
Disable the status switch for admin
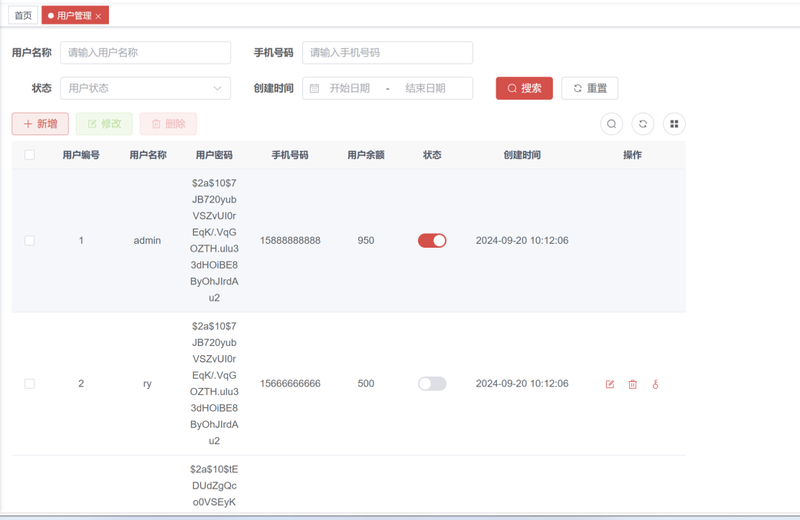tap(432, 241)
